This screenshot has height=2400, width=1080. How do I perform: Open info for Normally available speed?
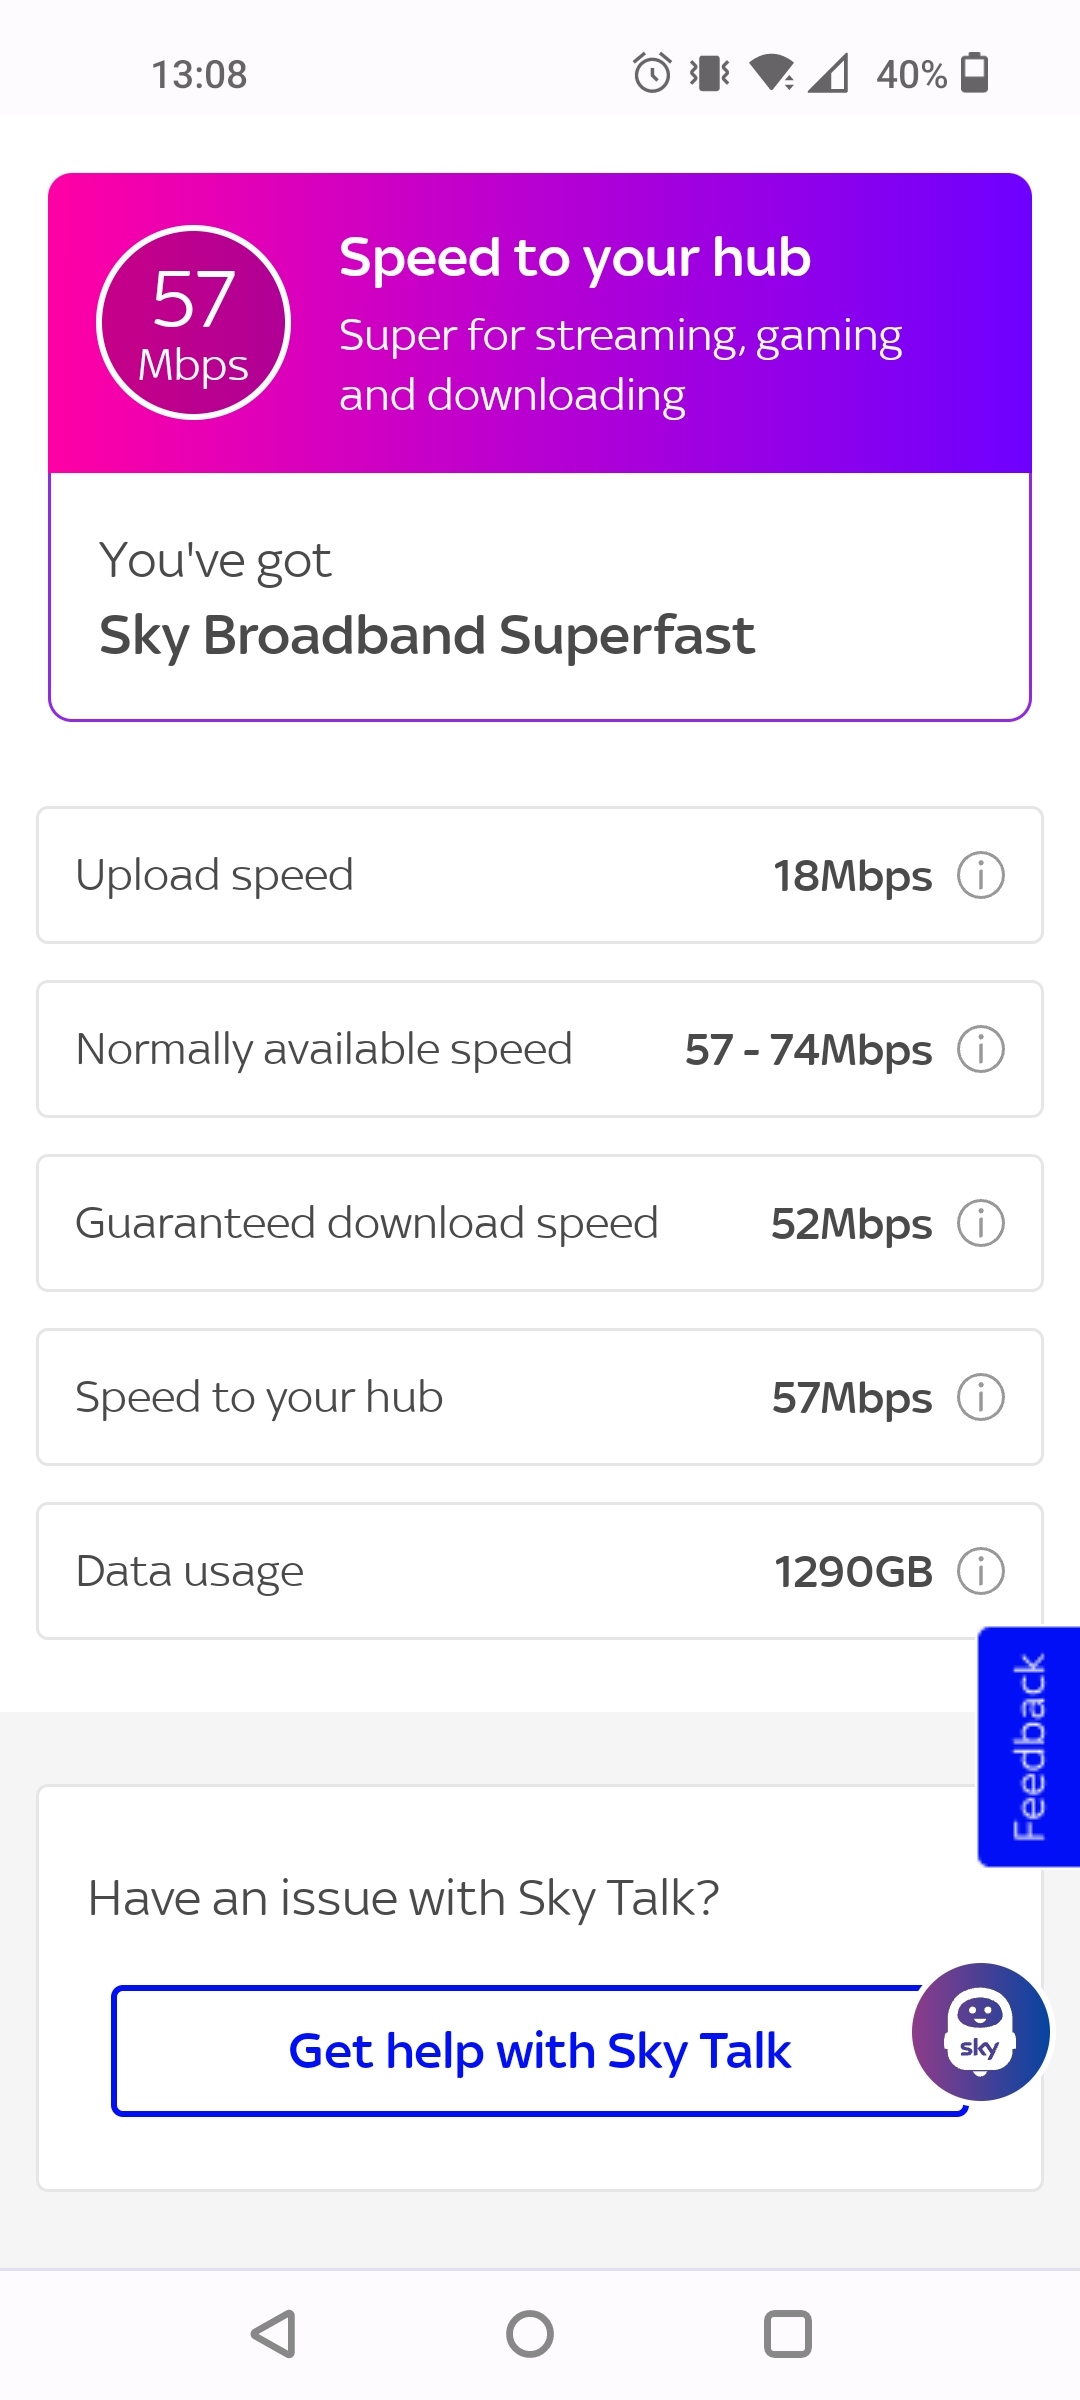pyautogui.click(x=980, y=1049)
